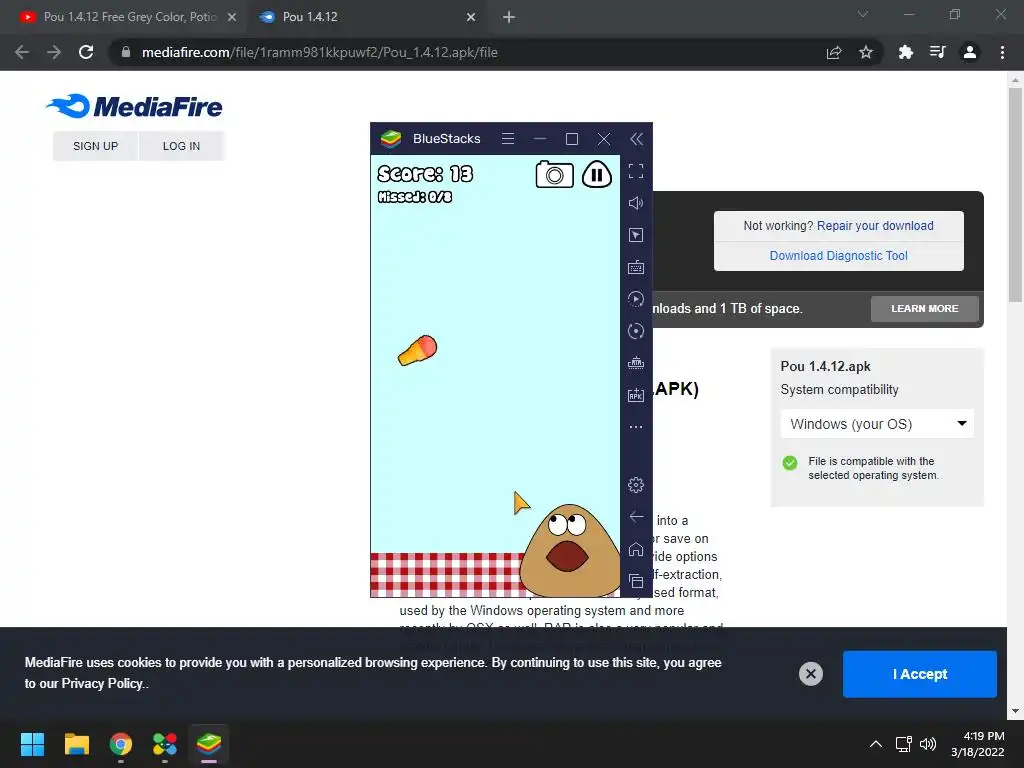Open the taskbar clock showing 4:19 PM
Image resolution: width=1024 pixels, height=768 pixels.
(x=978, y=744)
